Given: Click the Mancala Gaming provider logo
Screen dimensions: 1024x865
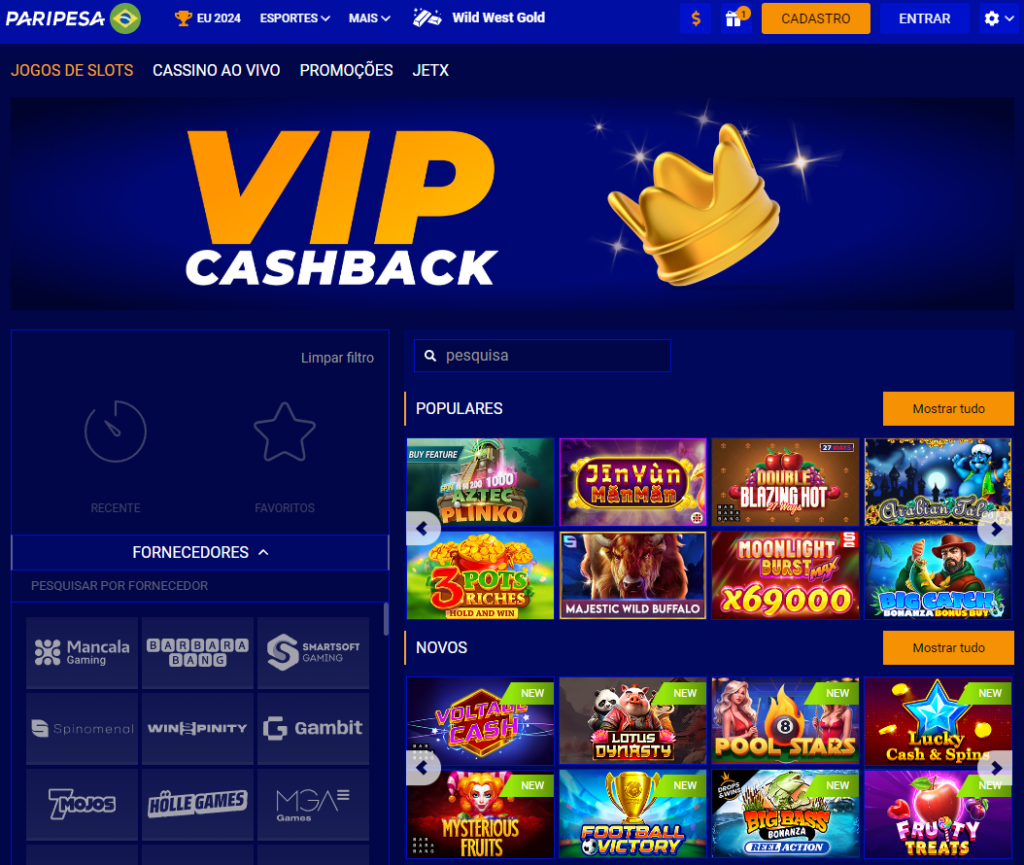Looking at the screenshot, I should [82, 653].
